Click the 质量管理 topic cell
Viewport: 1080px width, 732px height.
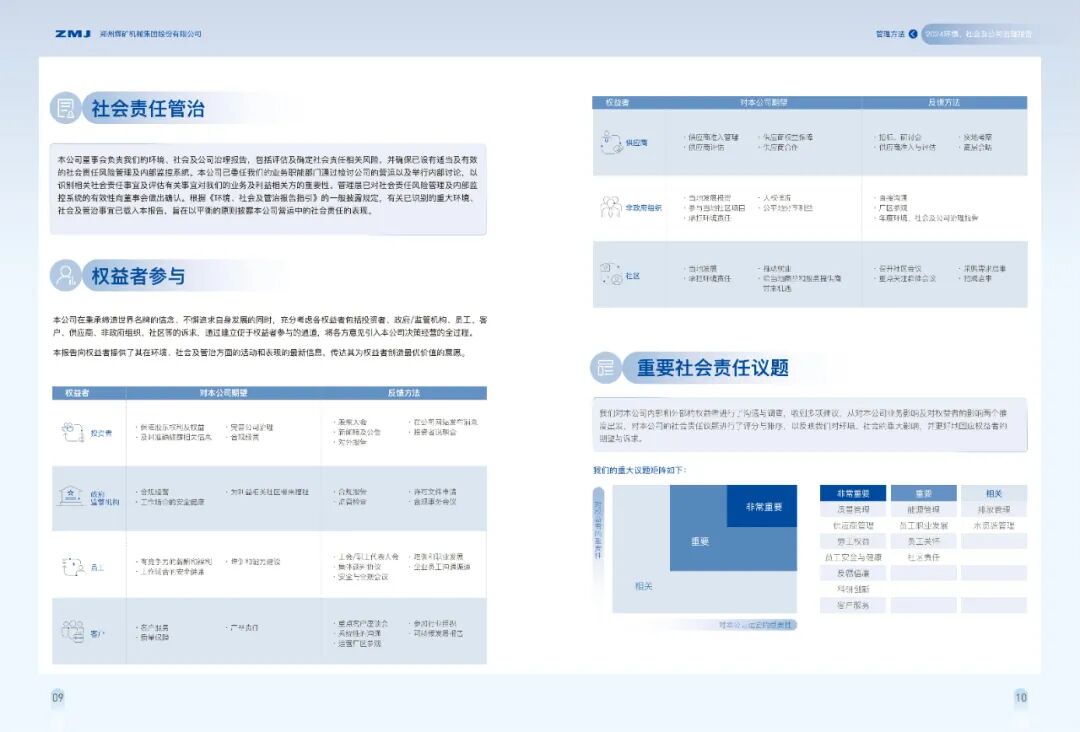(x=852, y=509)
